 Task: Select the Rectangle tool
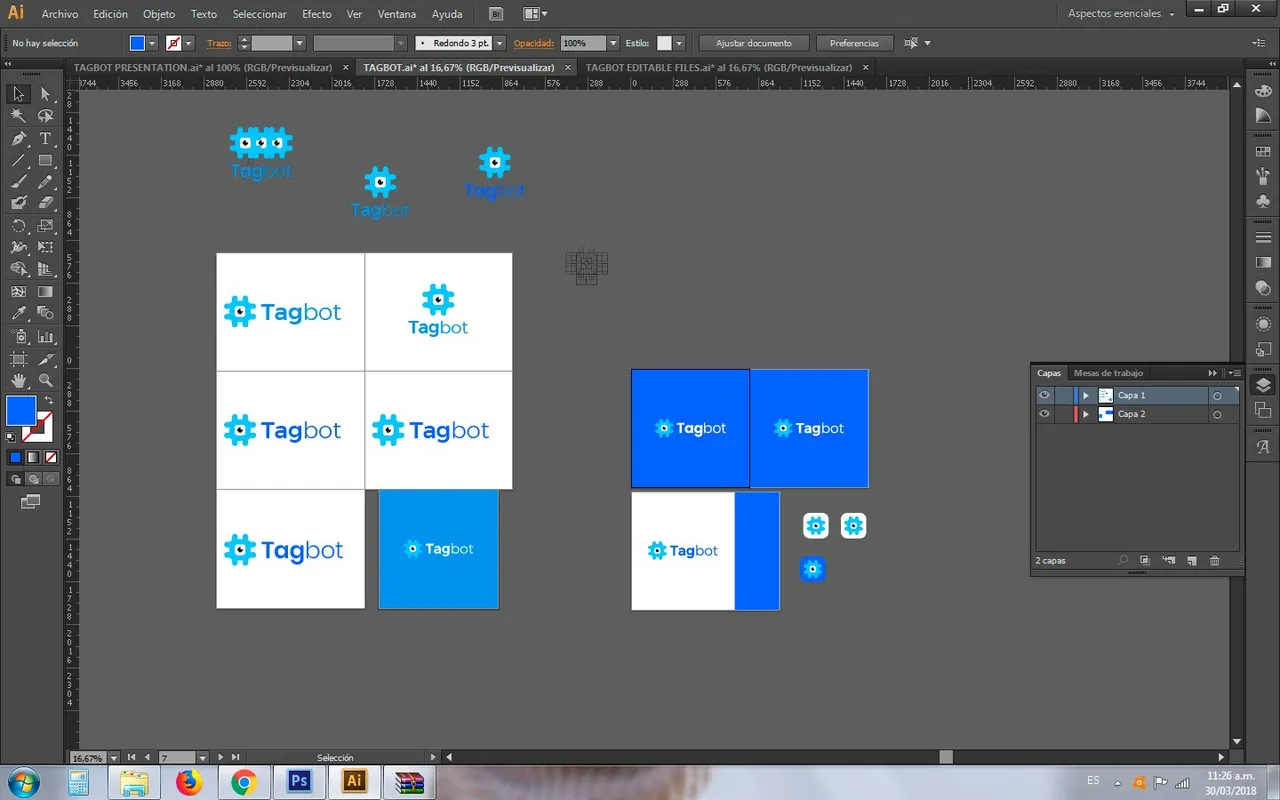point(45,160)
